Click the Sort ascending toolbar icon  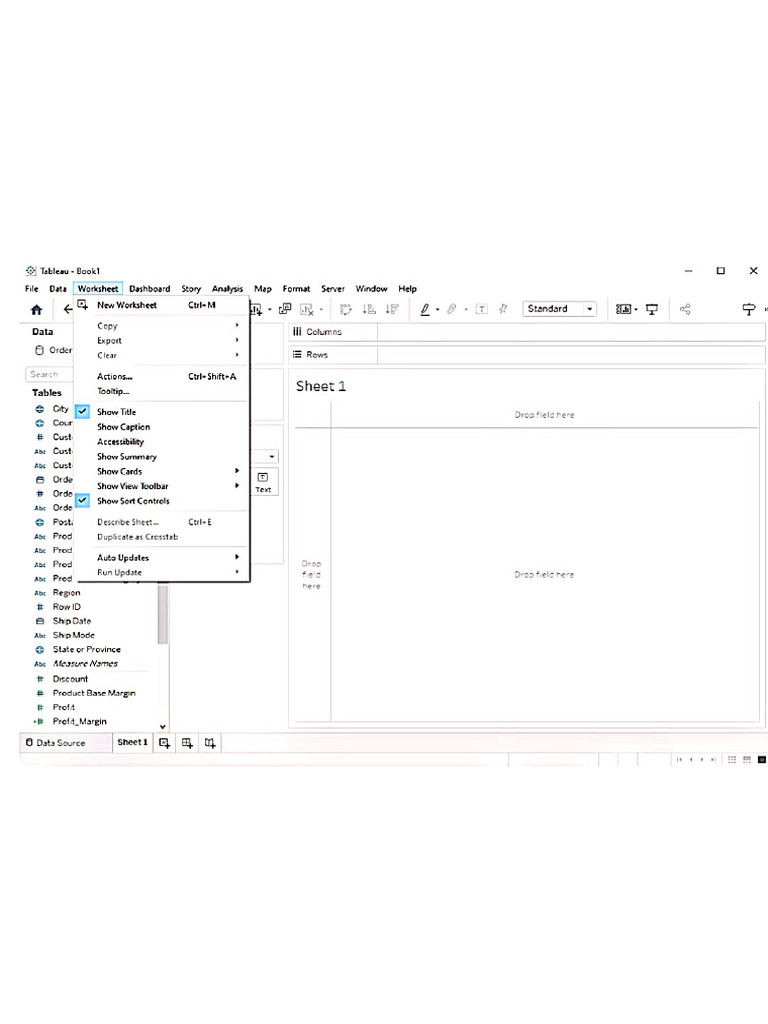point(369,310)
